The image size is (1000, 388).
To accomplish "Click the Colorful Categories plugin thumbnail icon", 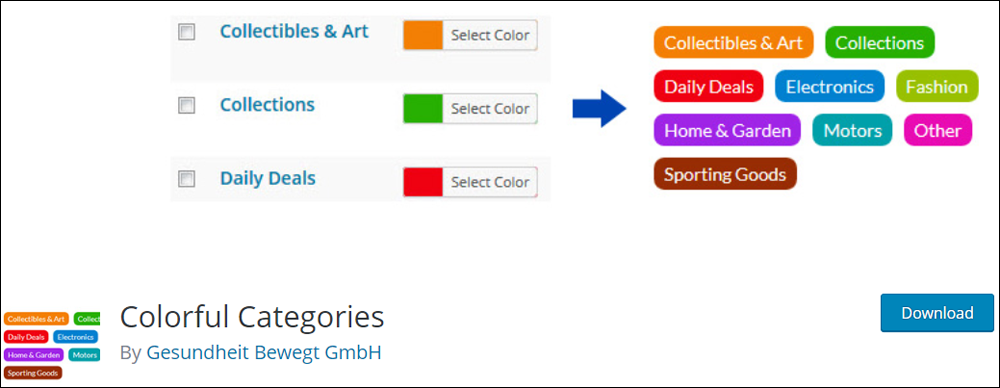I will (52, 345).
